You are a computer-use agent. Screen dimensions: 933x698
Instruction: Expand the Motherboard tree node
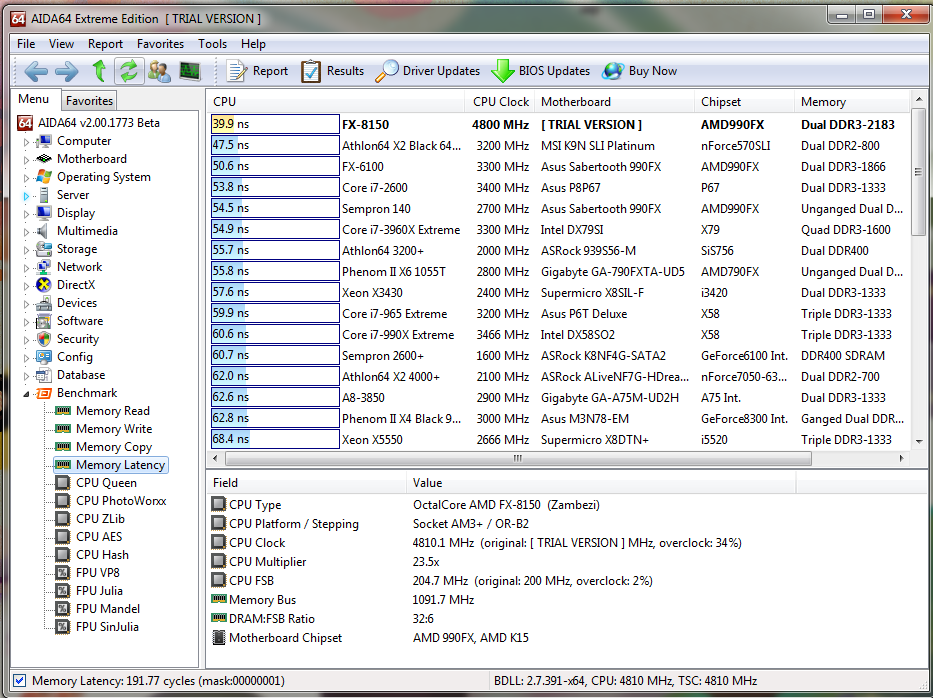click(26, 160)
